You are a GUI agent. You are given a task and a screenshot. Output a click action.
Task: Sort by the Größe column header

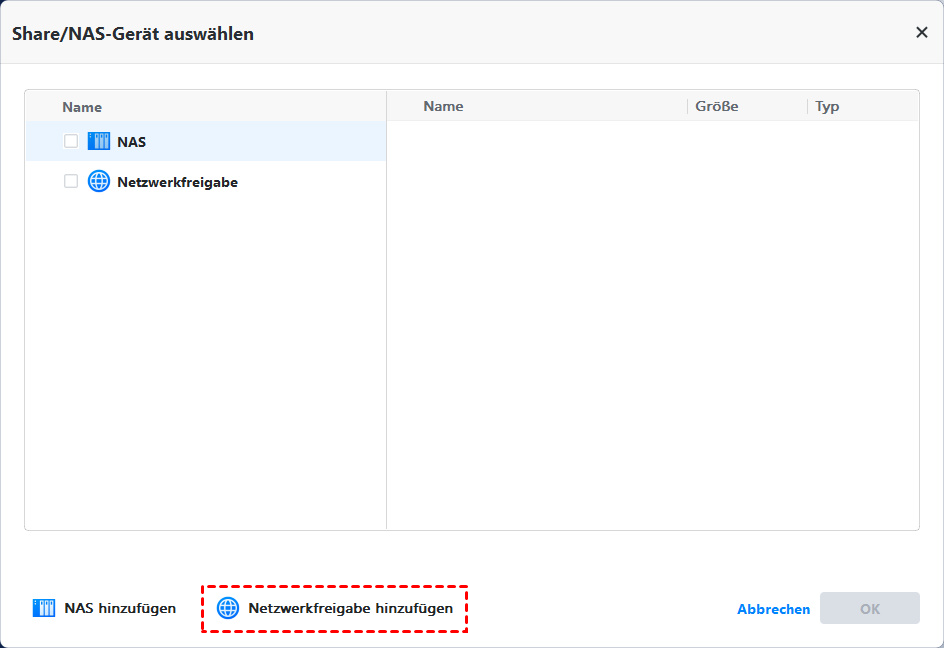pyautogui.click(x=716, y=106)
